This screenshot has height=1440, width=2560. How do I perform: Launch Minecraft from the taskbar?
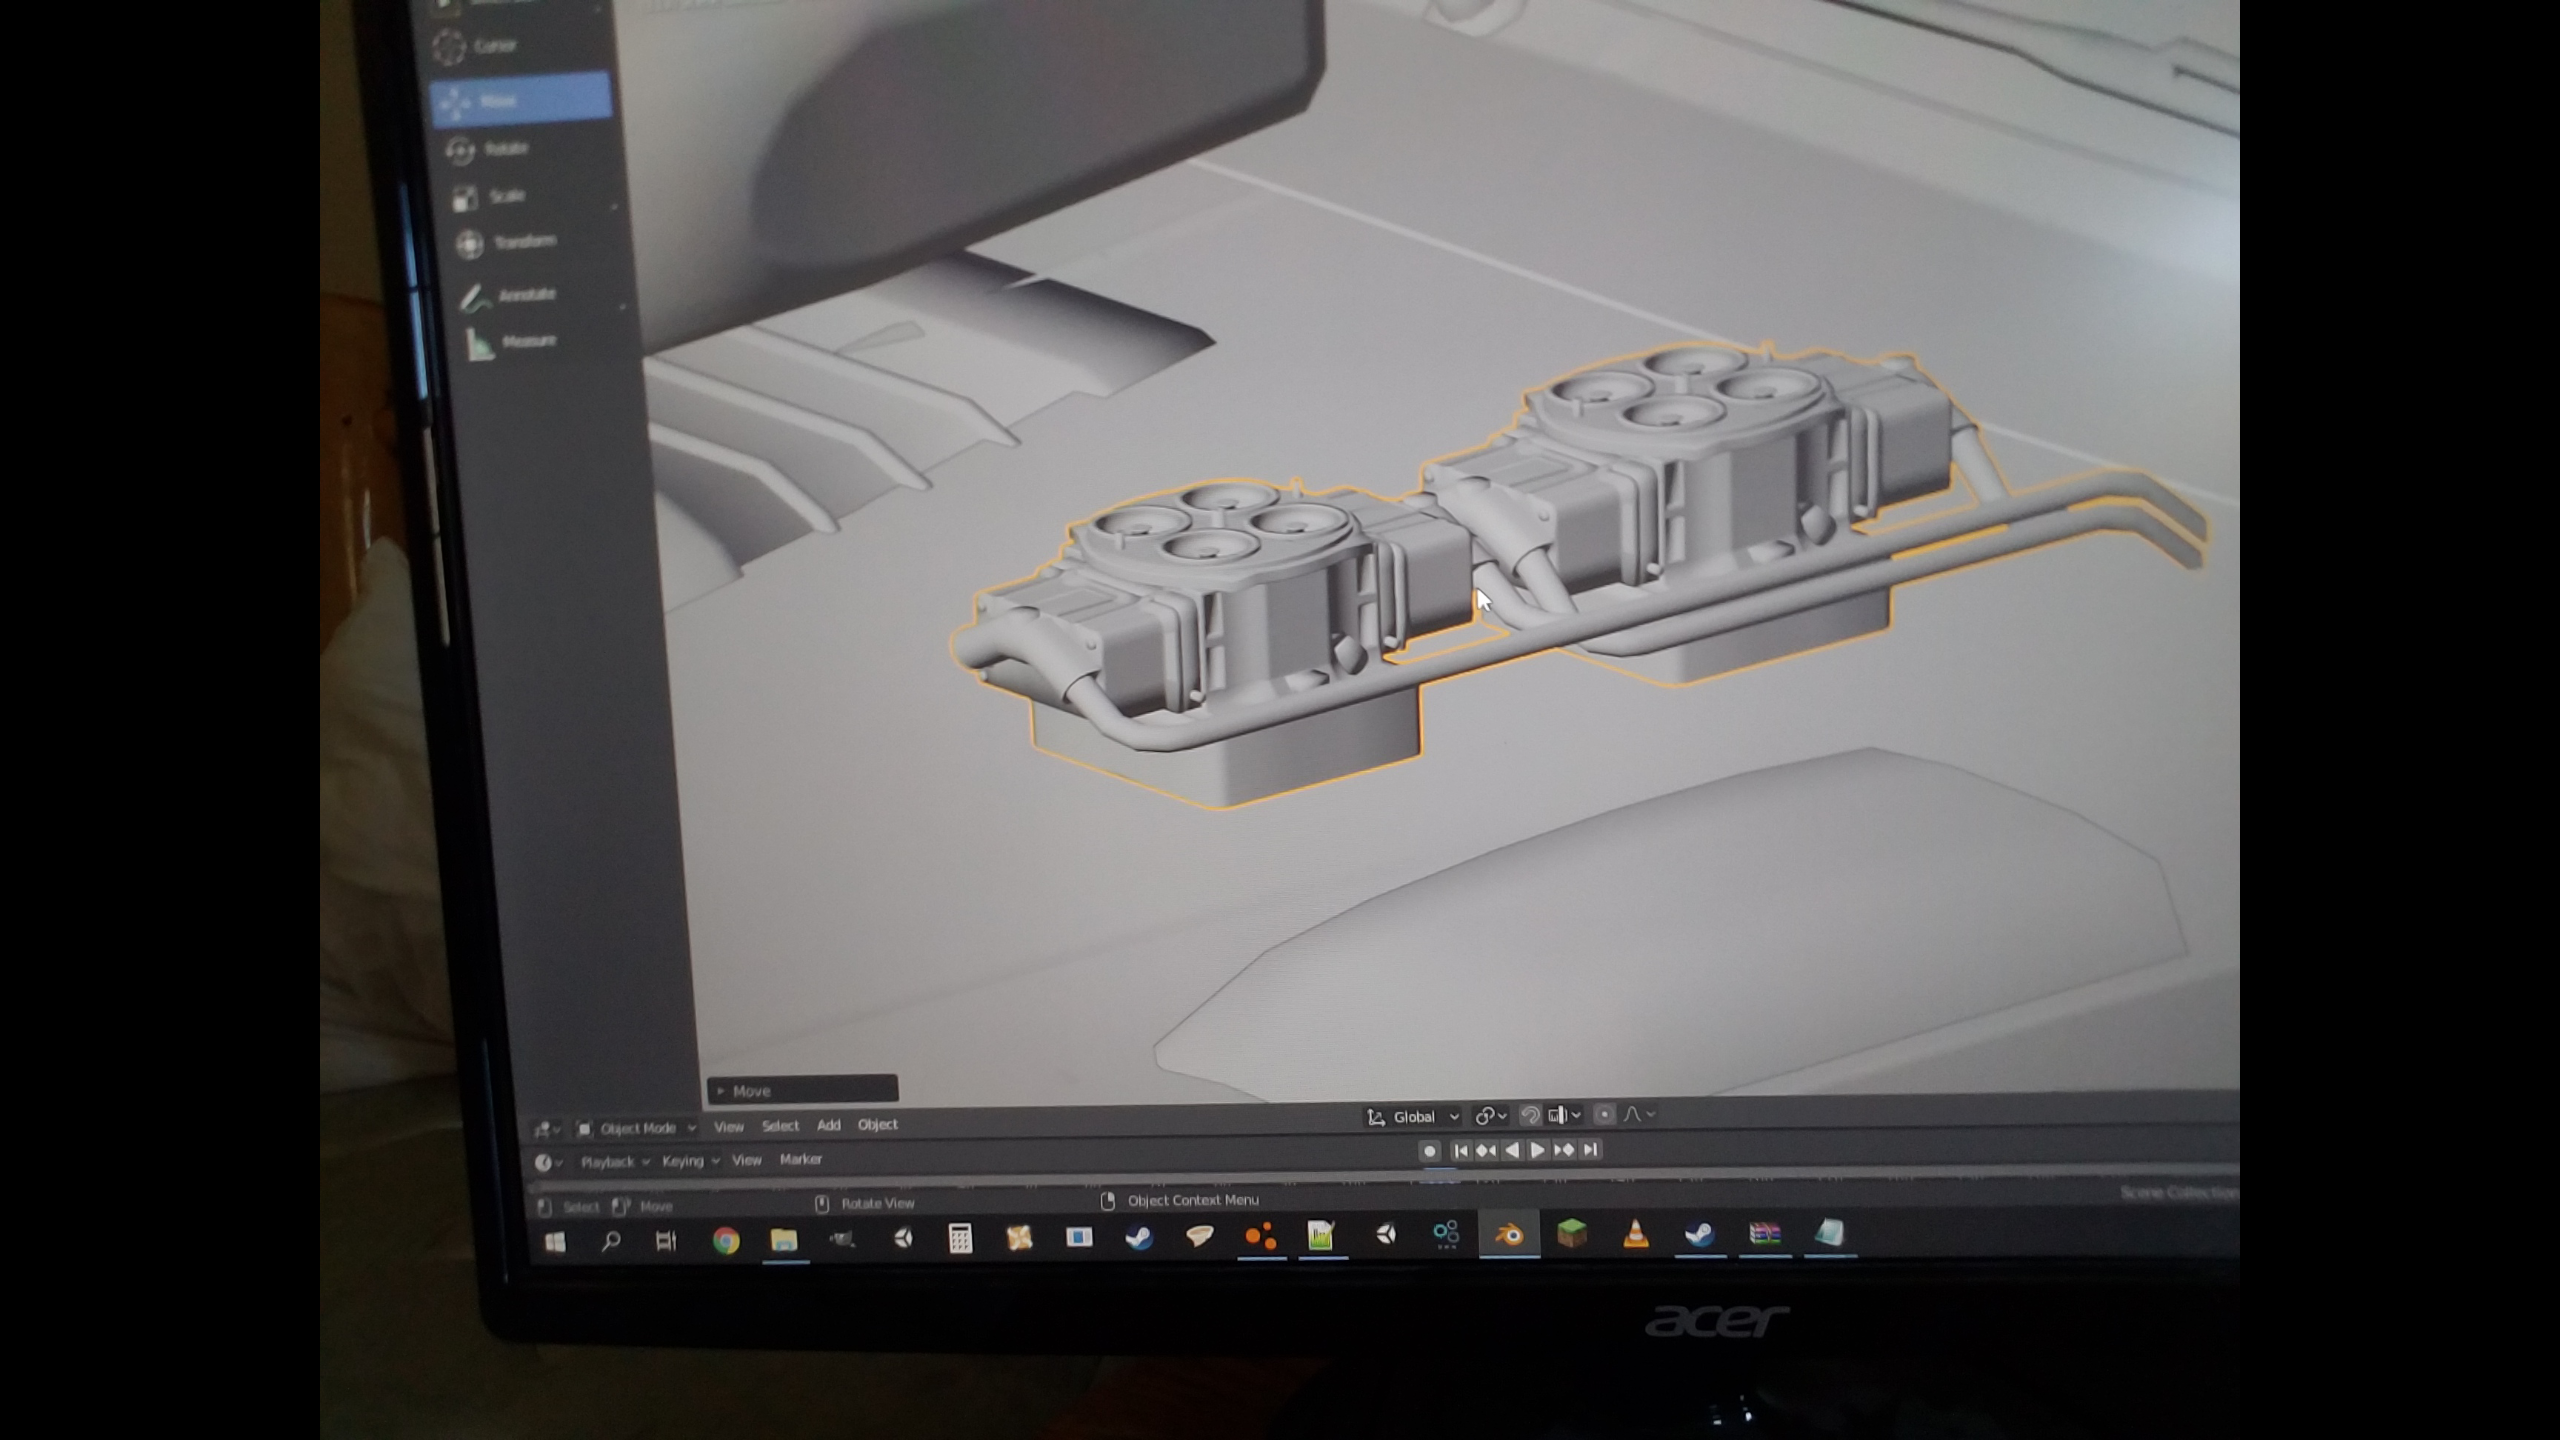click(x=1572, y=1234)
